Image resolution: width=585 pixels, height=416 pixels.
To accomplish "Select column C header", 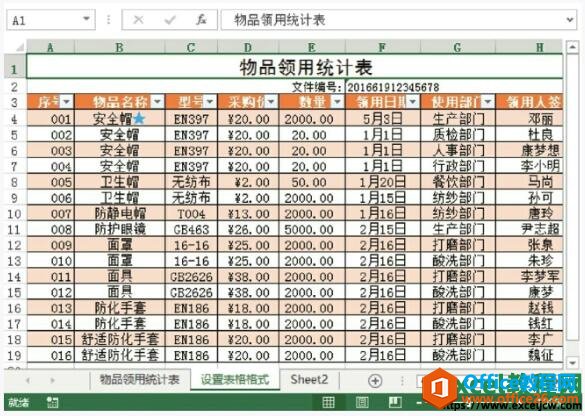I will point(191,47).
